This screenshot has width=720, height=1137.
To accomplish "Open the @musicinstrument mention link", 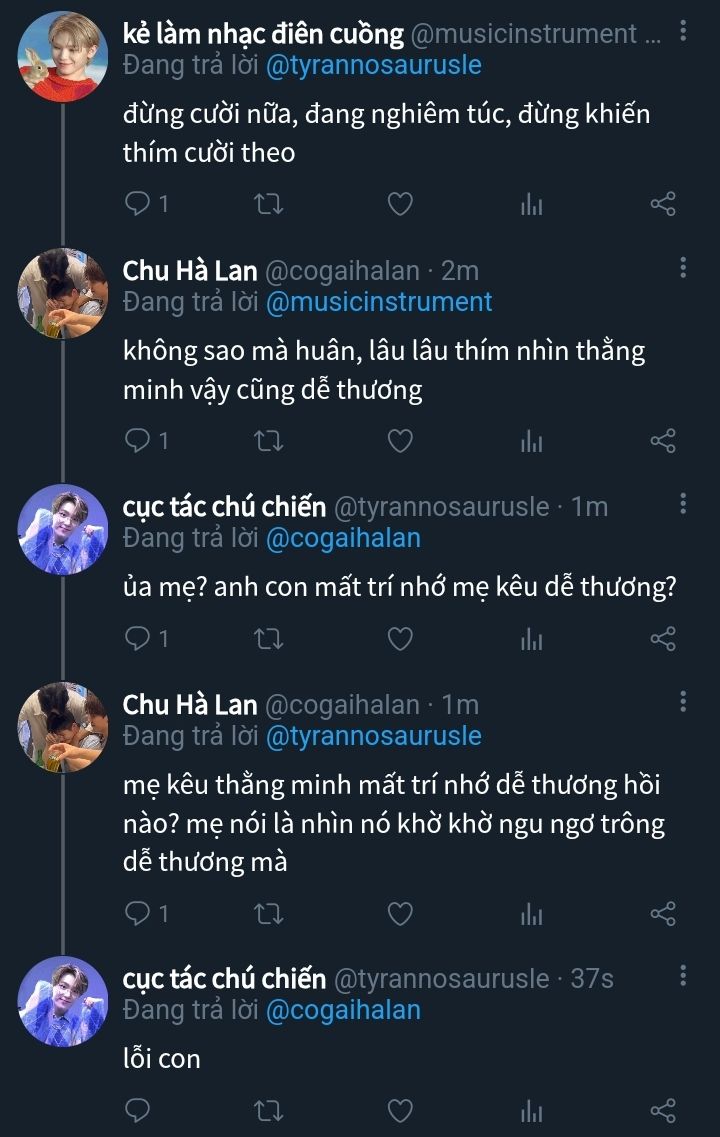I will tap(379, 301).
